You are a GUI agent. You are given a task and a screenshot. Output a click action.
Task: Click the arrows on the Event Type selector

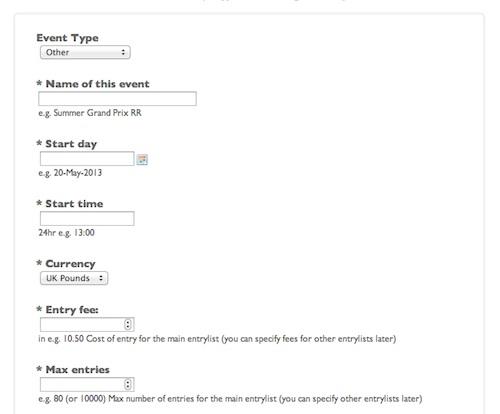123,52
